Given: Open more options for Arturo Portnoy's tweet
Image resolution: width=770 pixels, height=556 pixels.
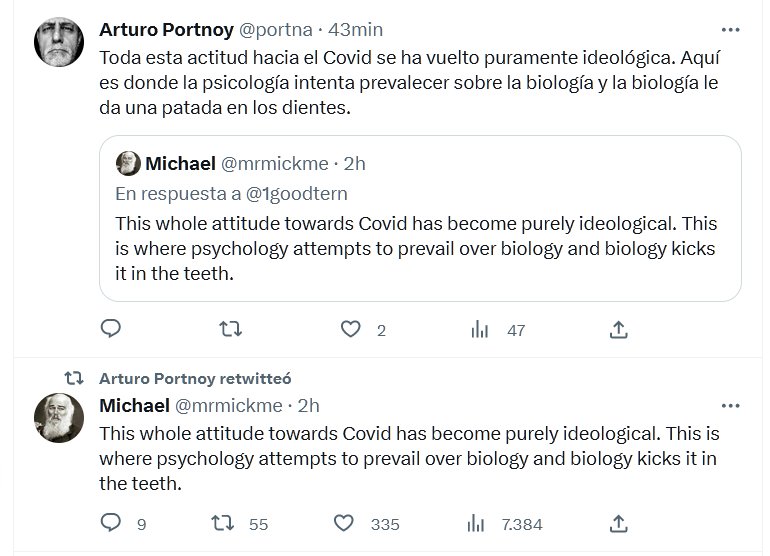Looking at the screenshot, I should pos(734,29).
